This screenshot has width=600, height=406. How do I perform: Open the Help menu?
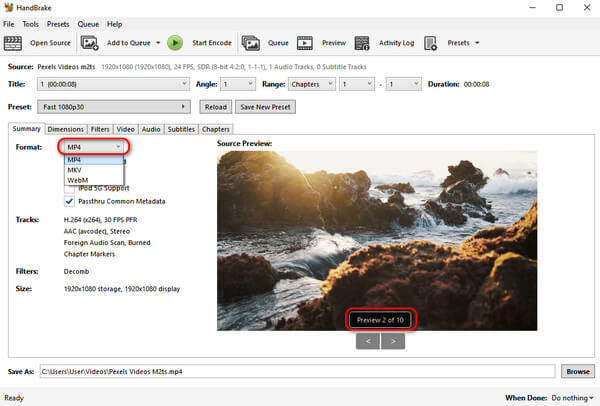(114, 24)
